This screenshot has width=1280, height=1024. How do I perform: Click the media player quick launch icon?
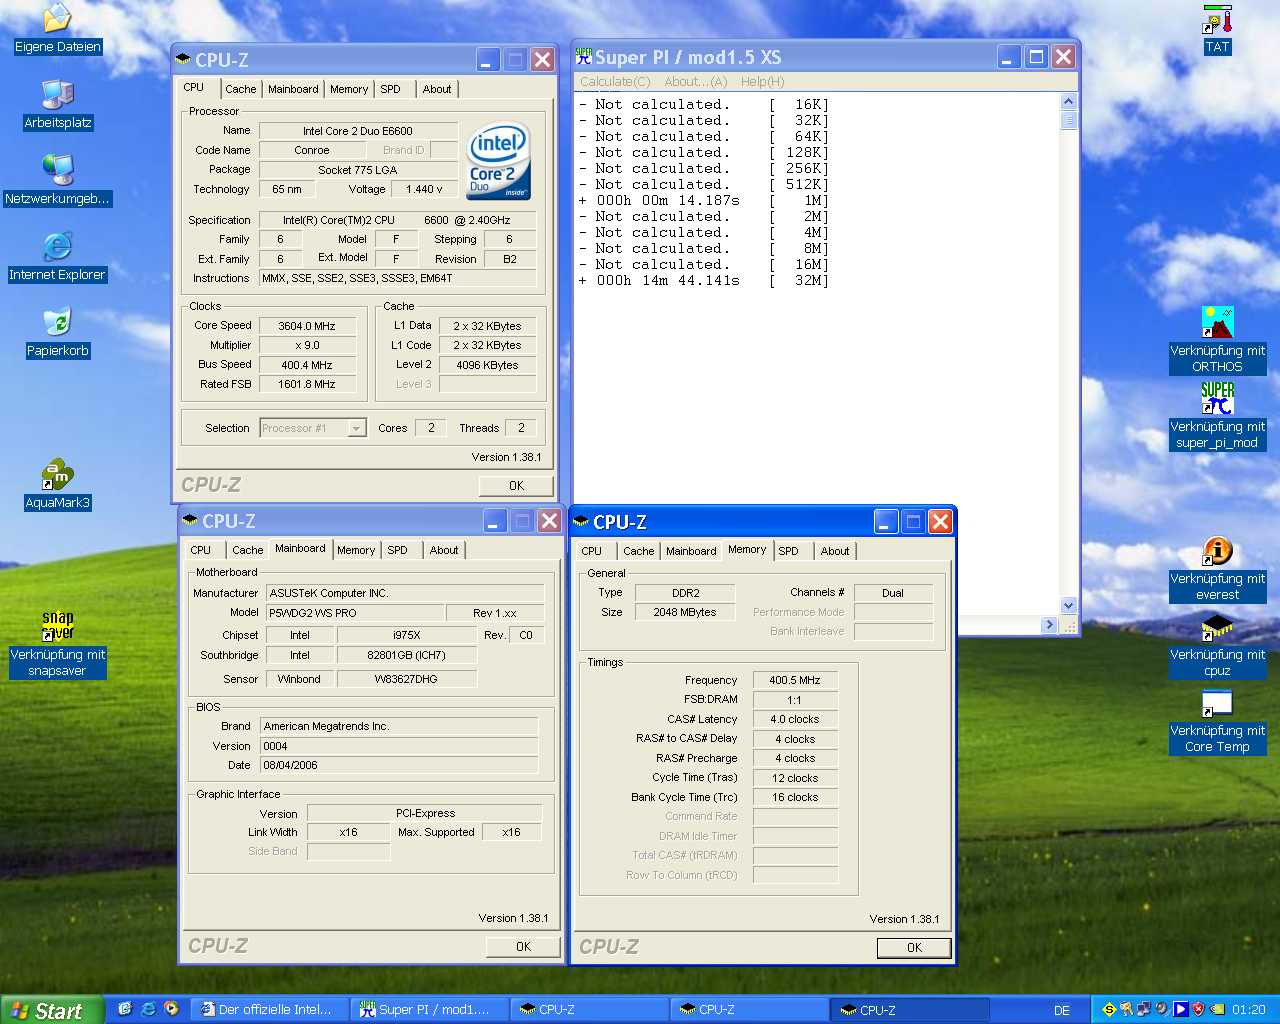pos(171,1009)
